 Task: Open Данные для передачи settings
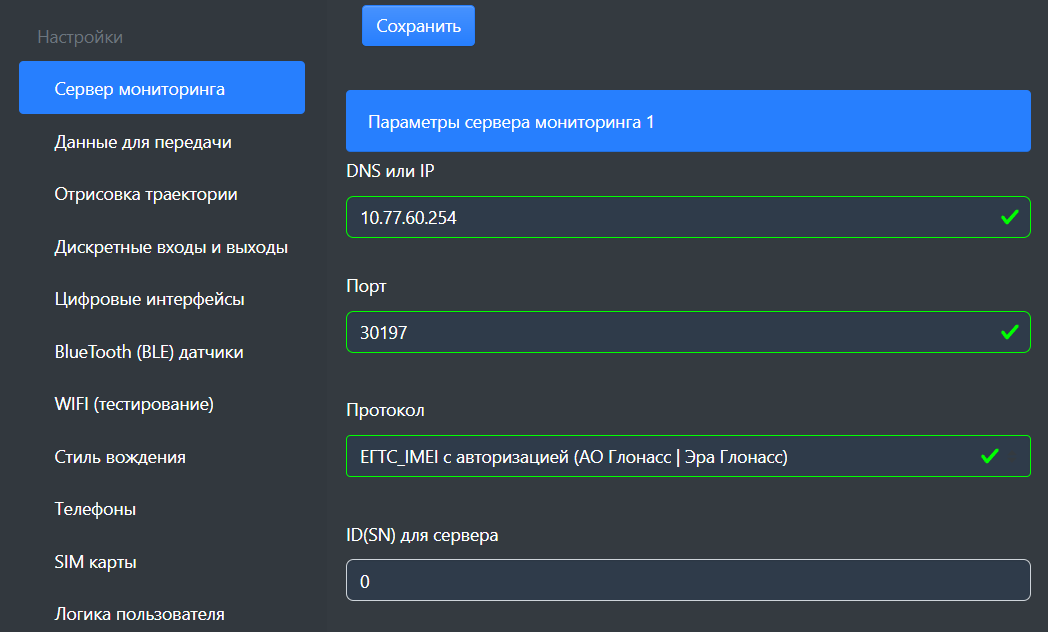tap(143, 142)
